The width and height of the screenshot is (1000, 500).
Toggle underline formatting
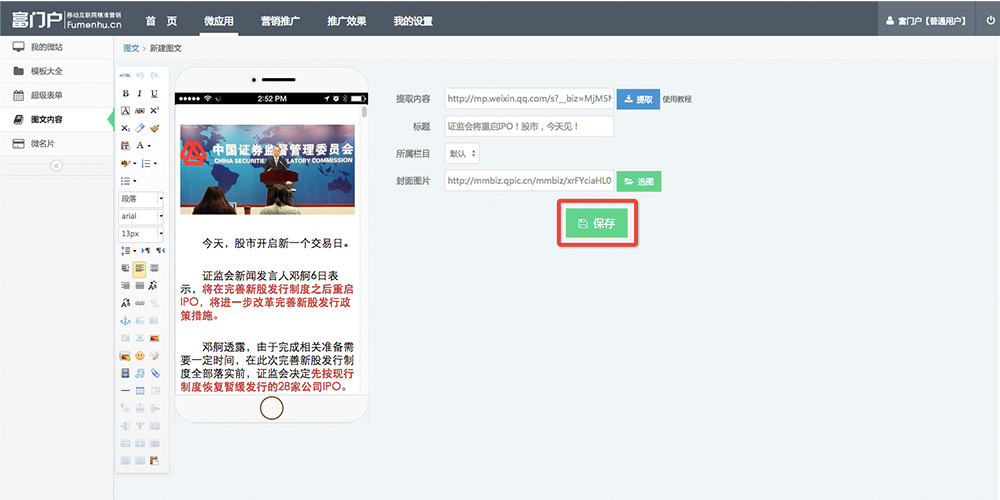(x=154, y=93)
